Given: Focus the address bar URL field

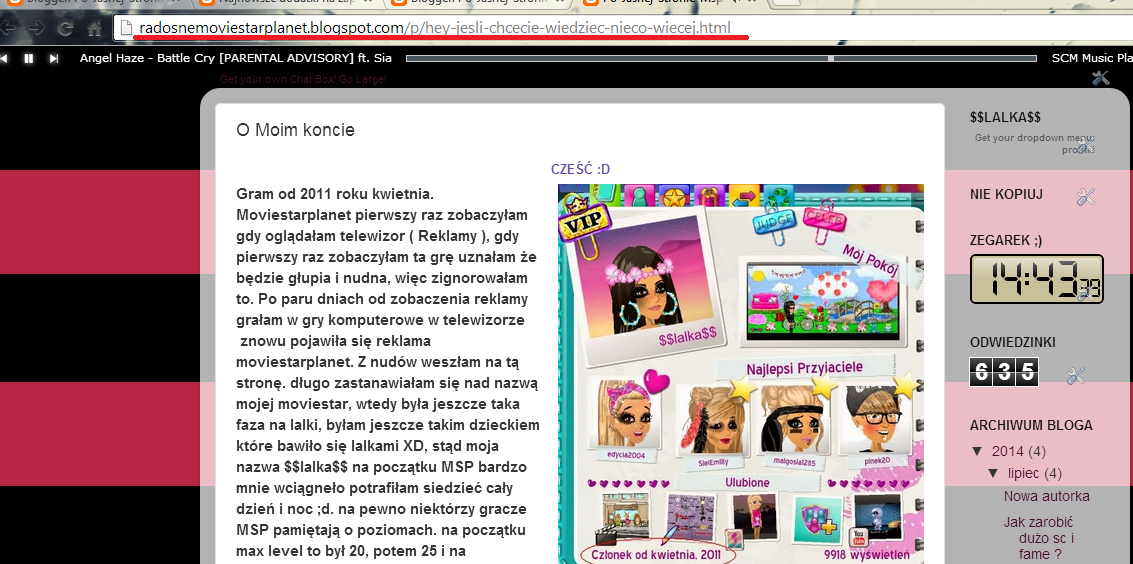Looking at the screenshot, I should [x=621, y=29].
